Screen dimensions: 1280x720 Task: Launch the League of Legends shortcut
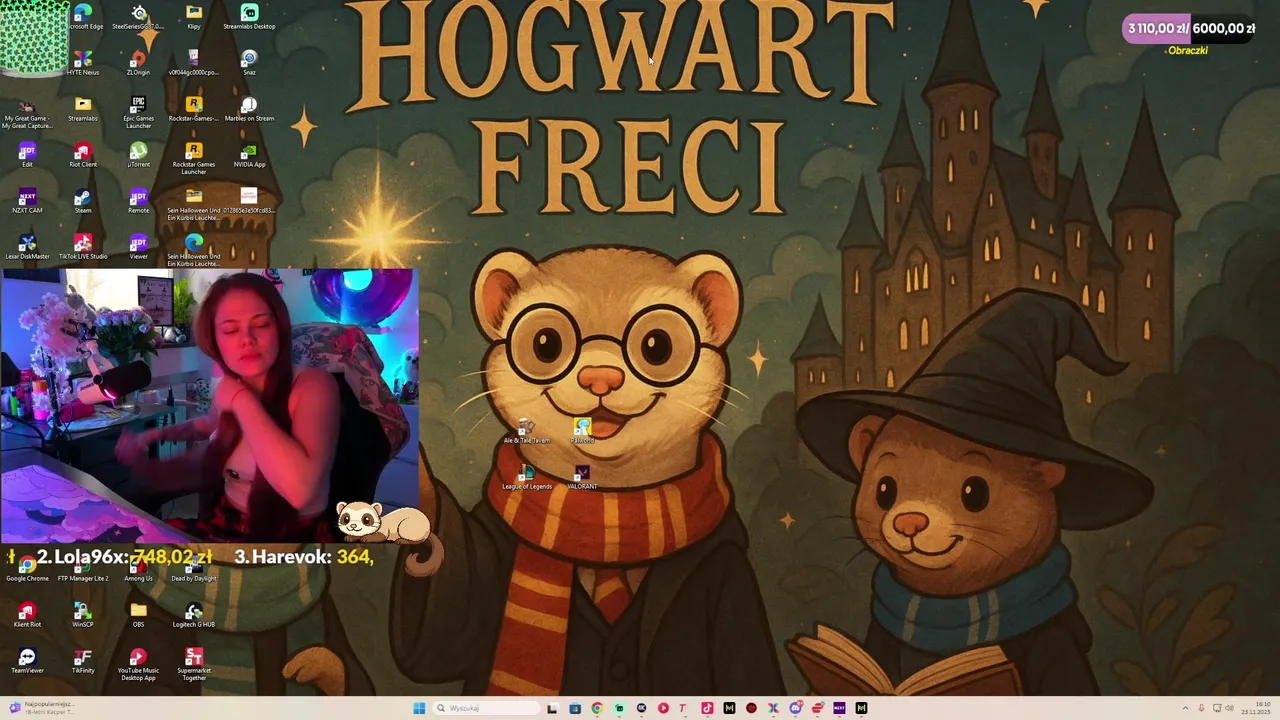527,477
